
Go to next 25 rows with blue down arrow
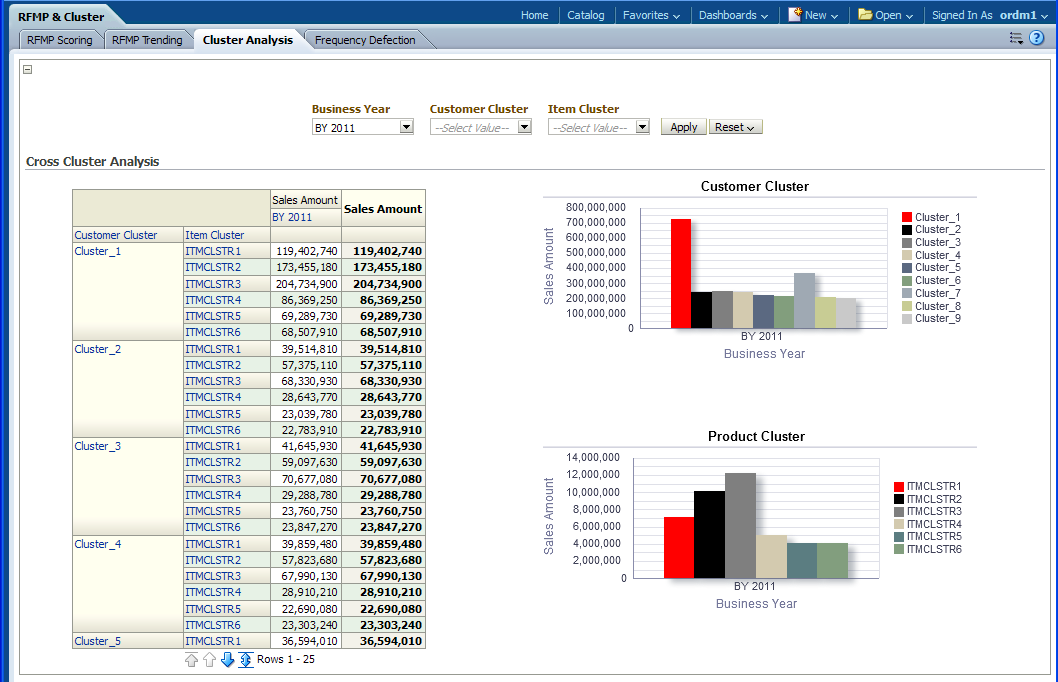[x=227, y=660]
